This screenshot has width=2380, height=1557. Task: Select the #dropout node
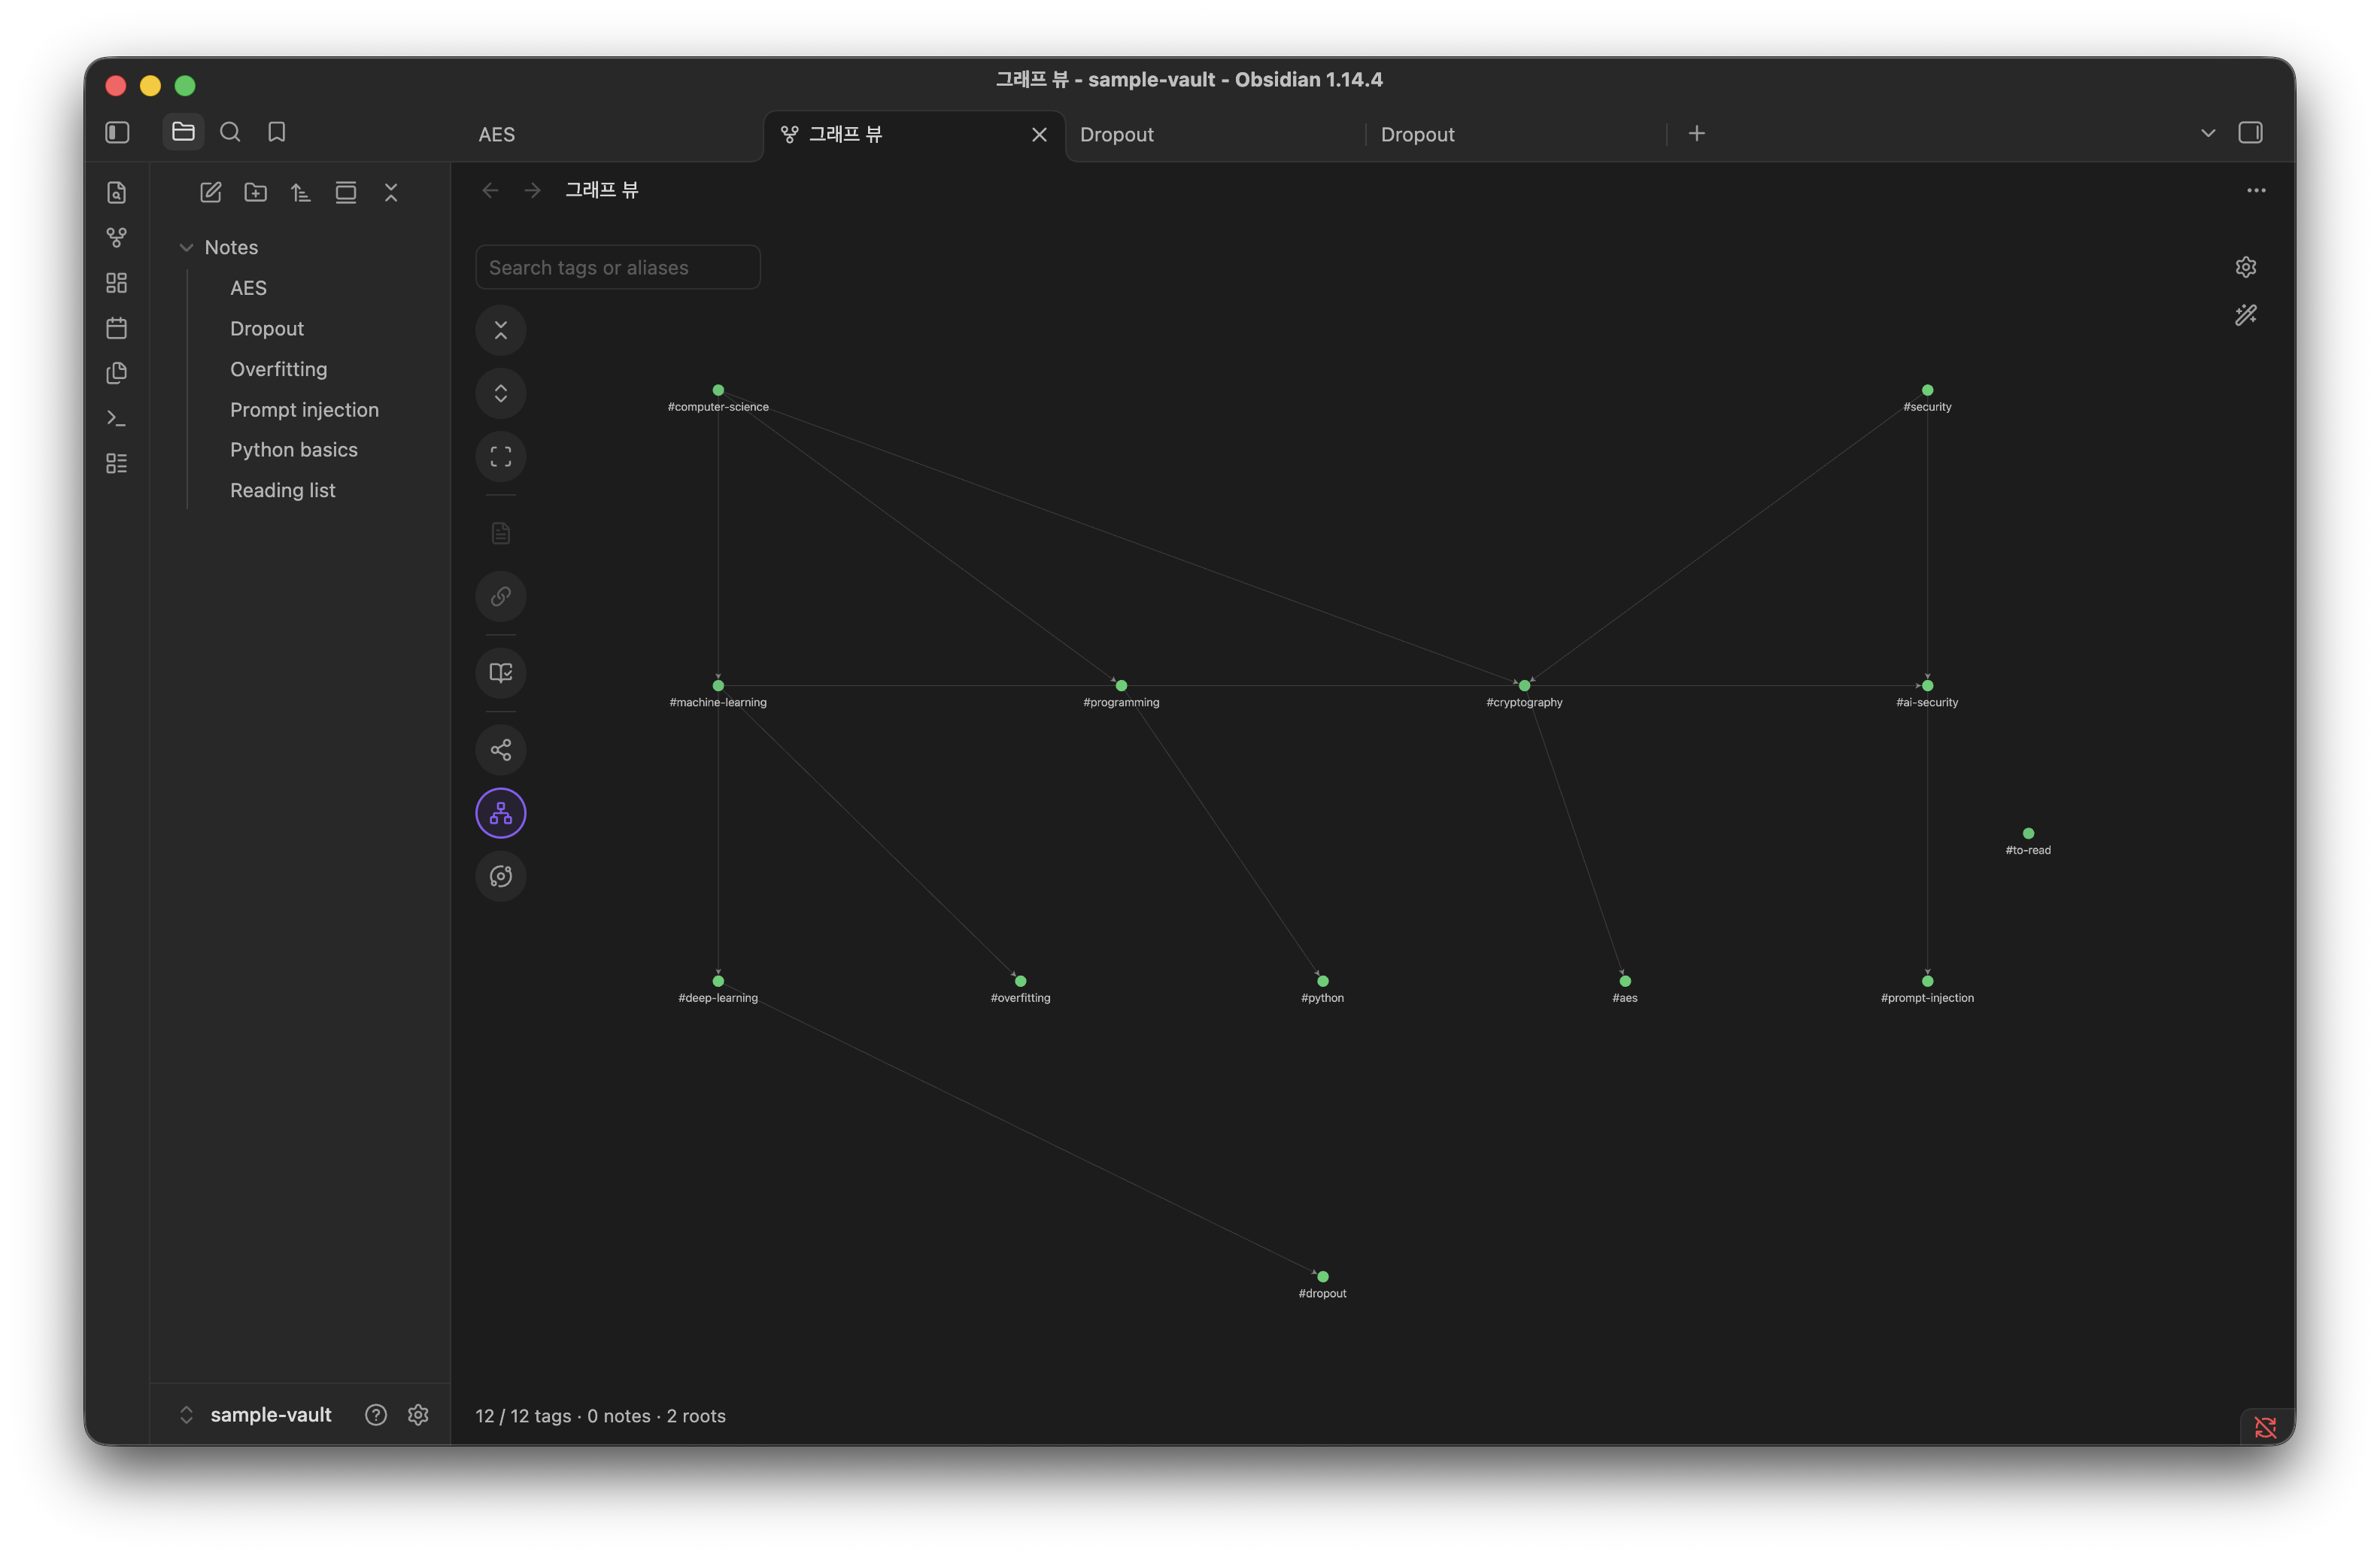coord(1322,1276)
